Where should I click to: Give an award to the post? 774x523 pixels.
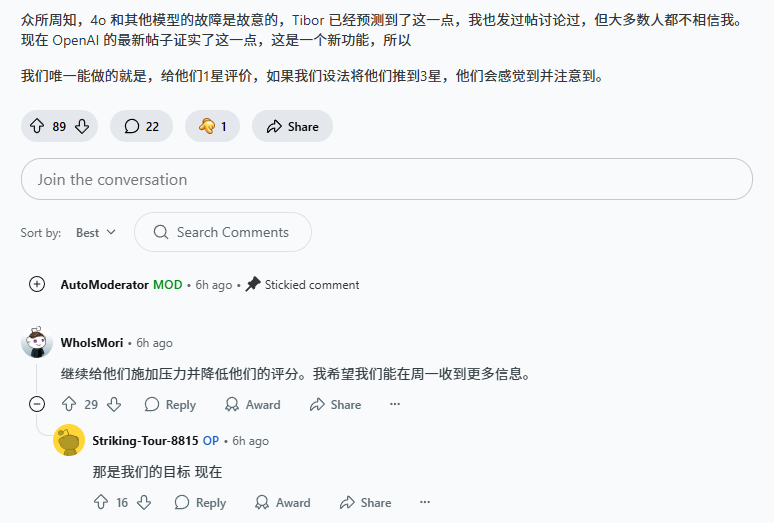212,126
